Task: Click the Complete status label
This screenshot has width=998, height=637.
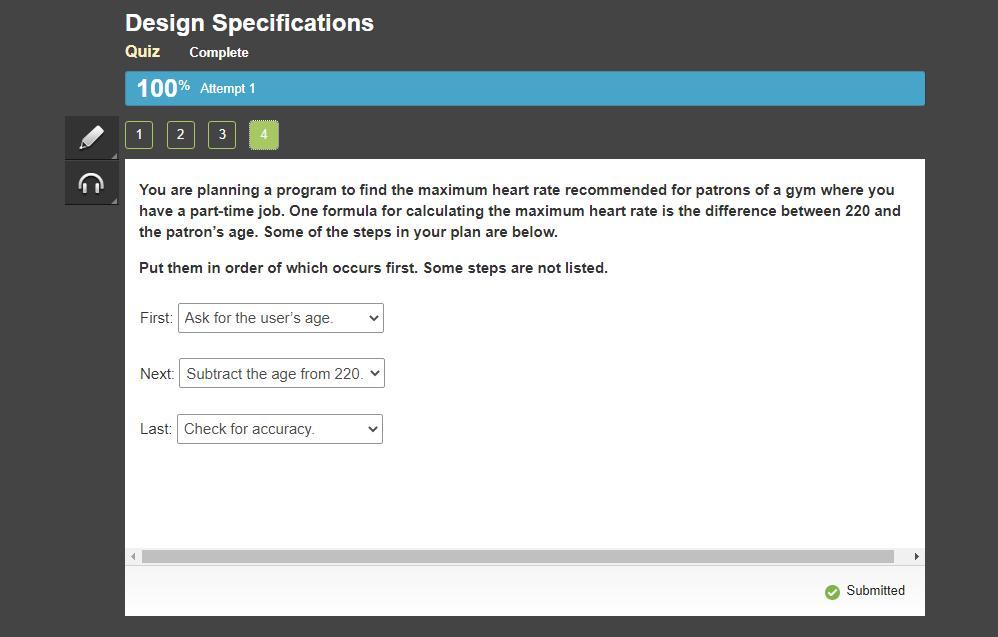Action: 218,52
